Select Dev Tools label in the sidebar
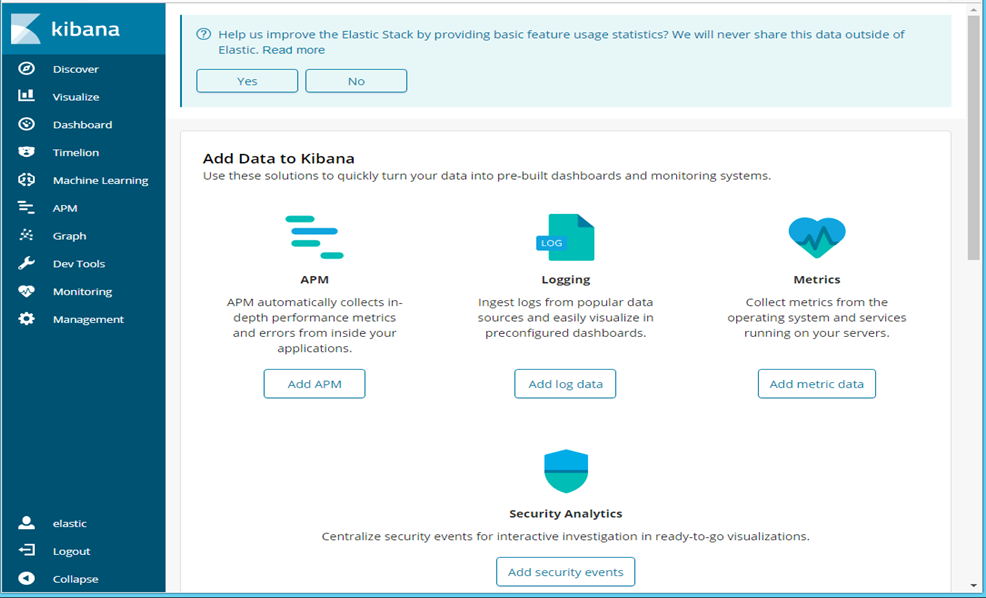The image size is (986, 598). tap(79, 263)
